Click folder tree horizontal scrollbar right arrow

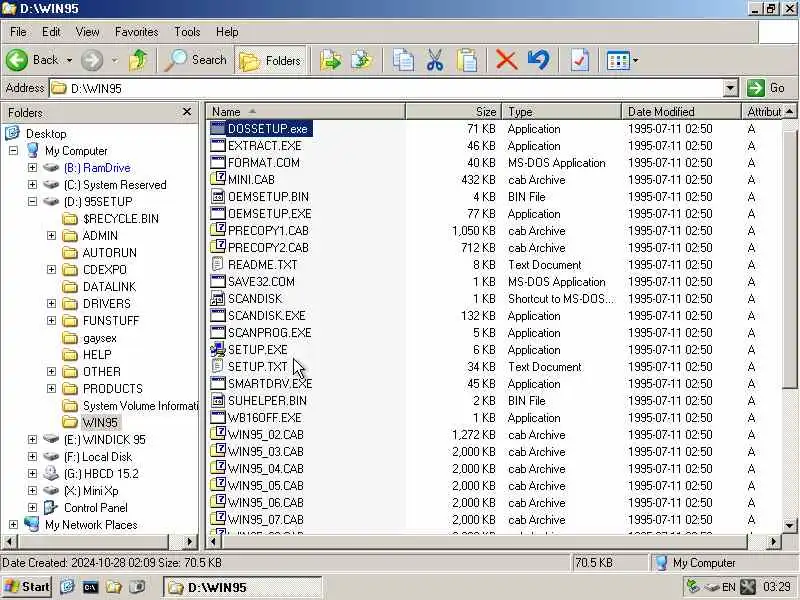point(189,541)
